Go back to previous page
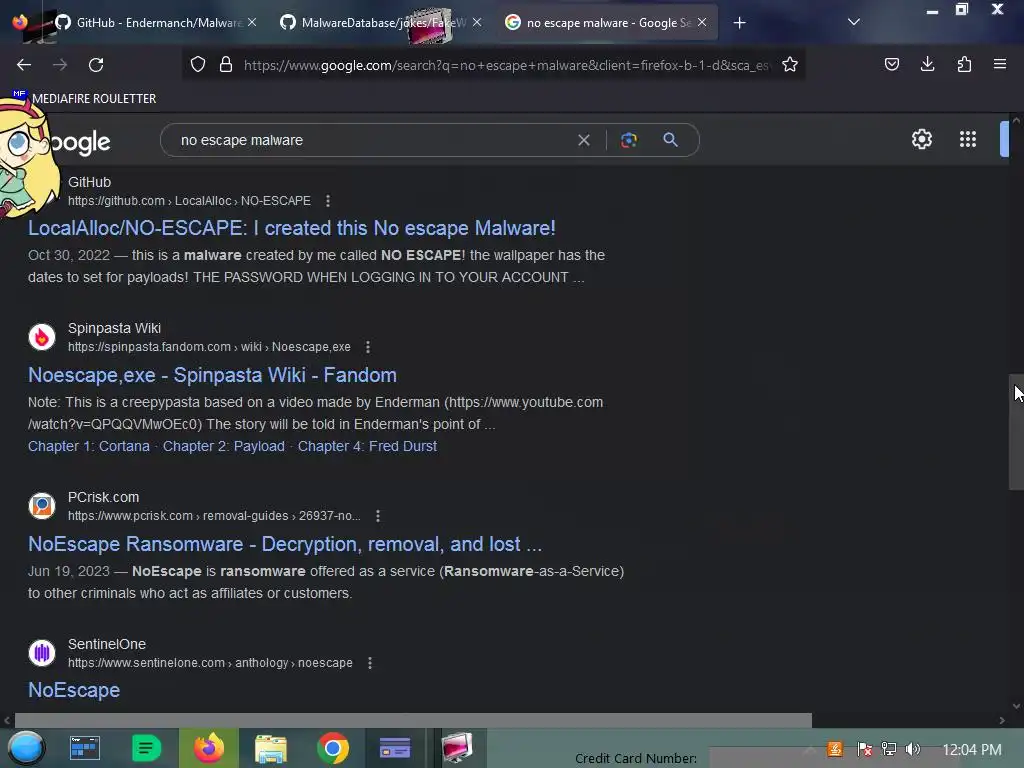 [24, 65]
